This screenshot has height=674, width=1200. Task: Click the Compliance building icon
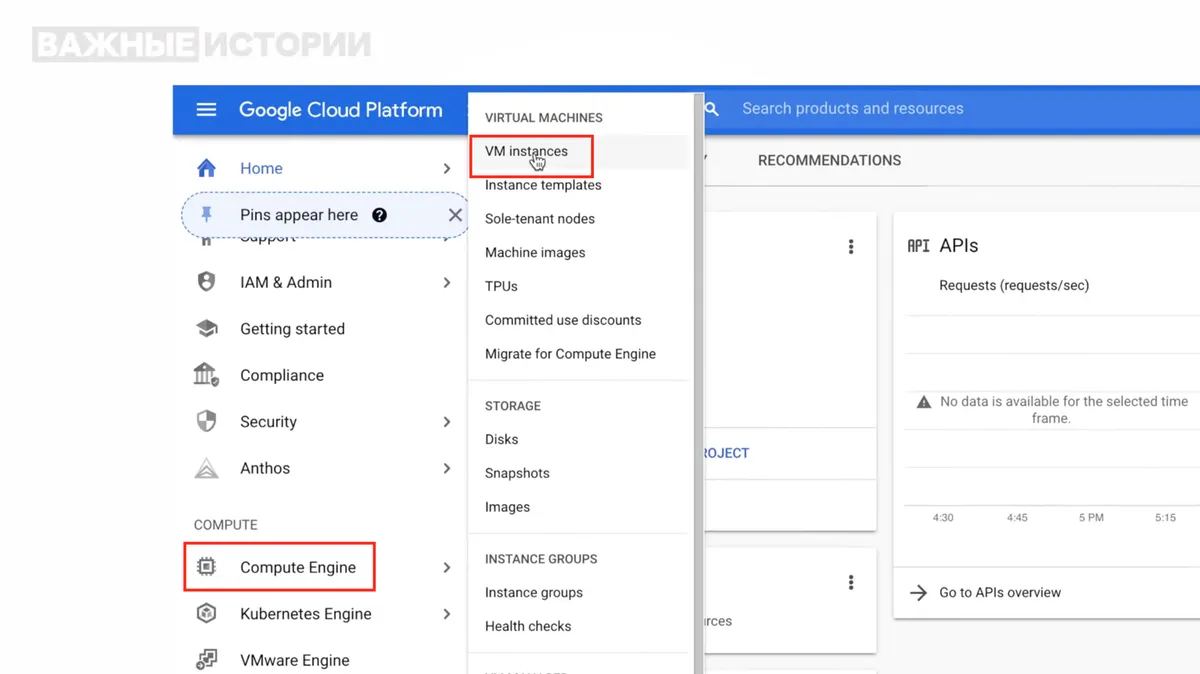206,375
